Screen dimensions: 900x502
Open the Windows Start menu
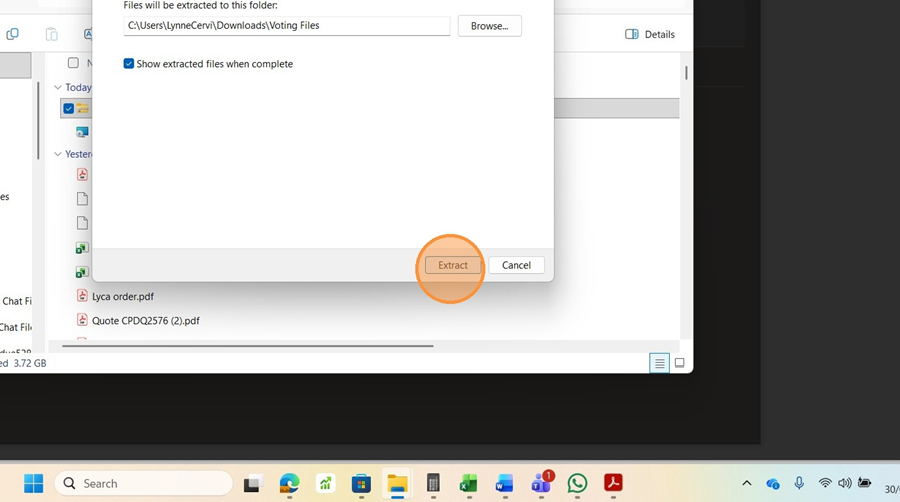(33, 483)
